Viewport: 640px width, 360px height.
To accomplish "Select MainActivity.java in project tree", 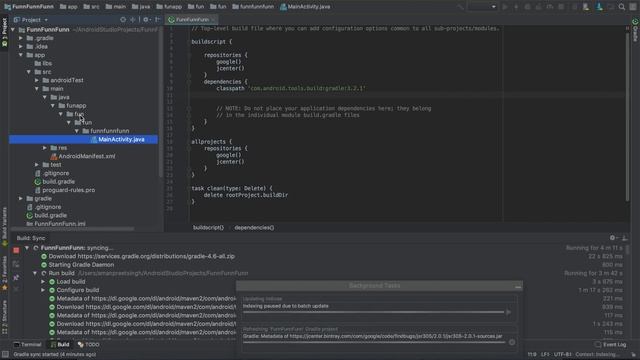I will [x=83, y=140].
